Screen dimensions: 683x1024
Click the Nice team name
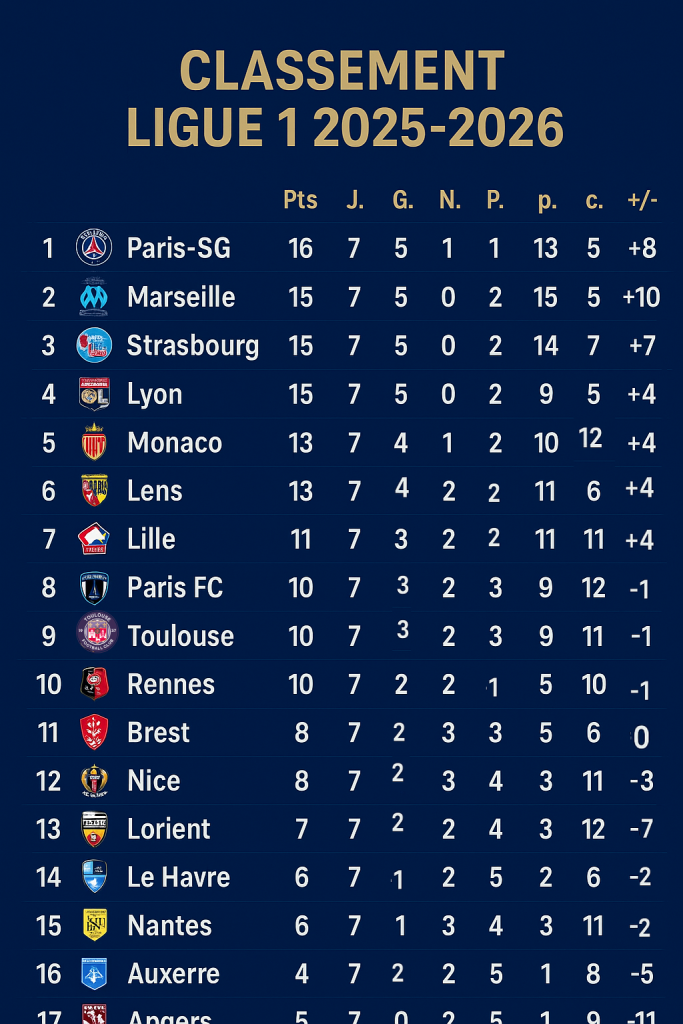click(154, 781)
